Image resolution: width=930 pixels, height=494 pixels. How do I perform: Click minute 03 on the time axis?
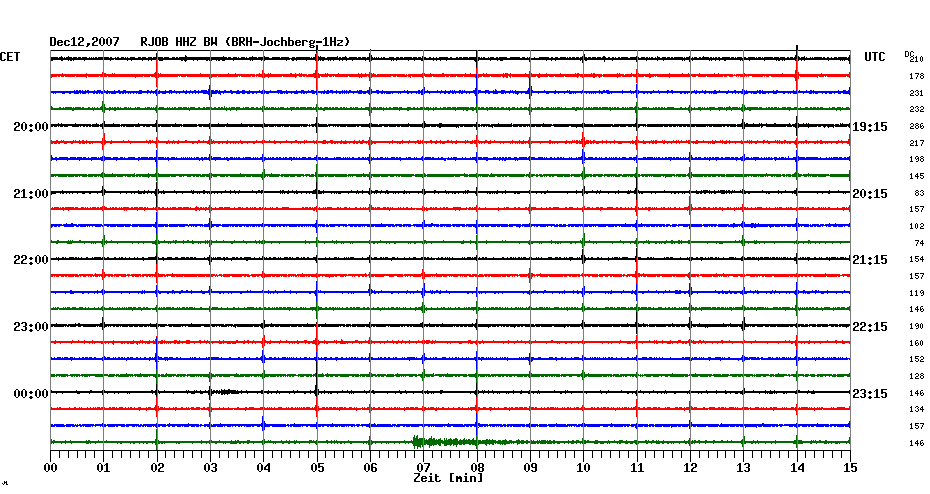211,468
